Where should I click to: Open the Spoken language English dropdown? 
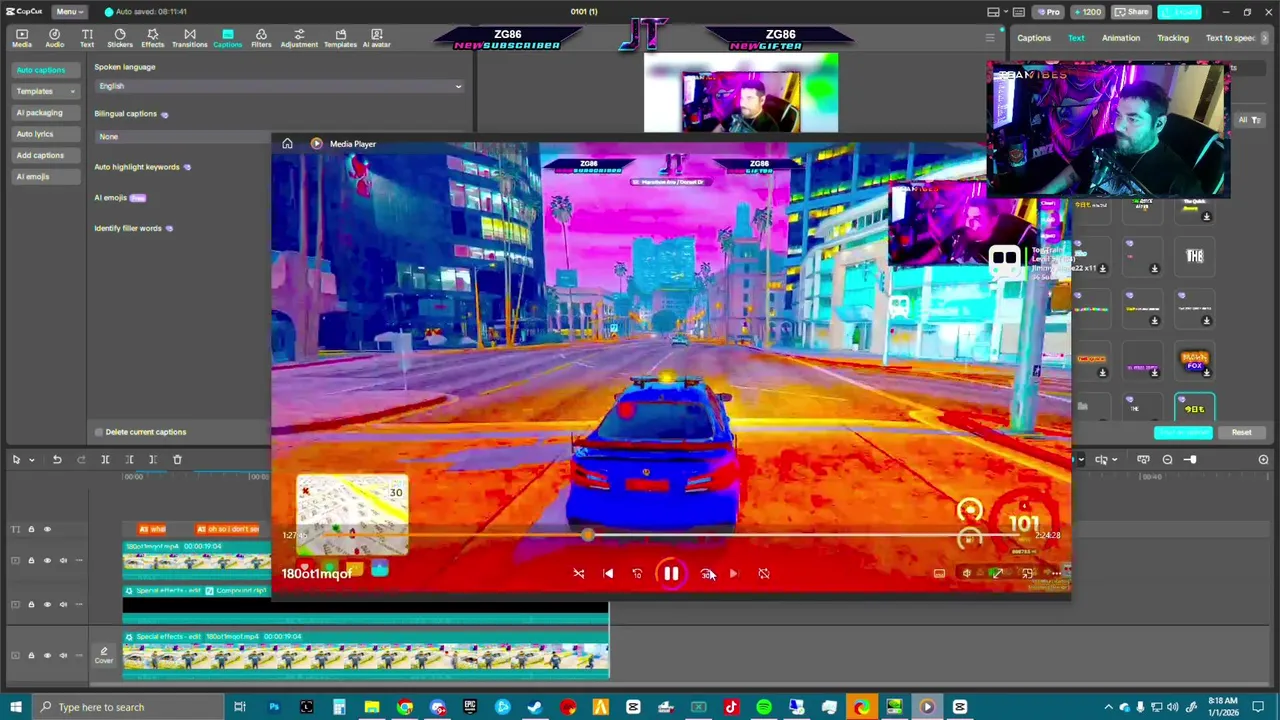pos(280,86)
